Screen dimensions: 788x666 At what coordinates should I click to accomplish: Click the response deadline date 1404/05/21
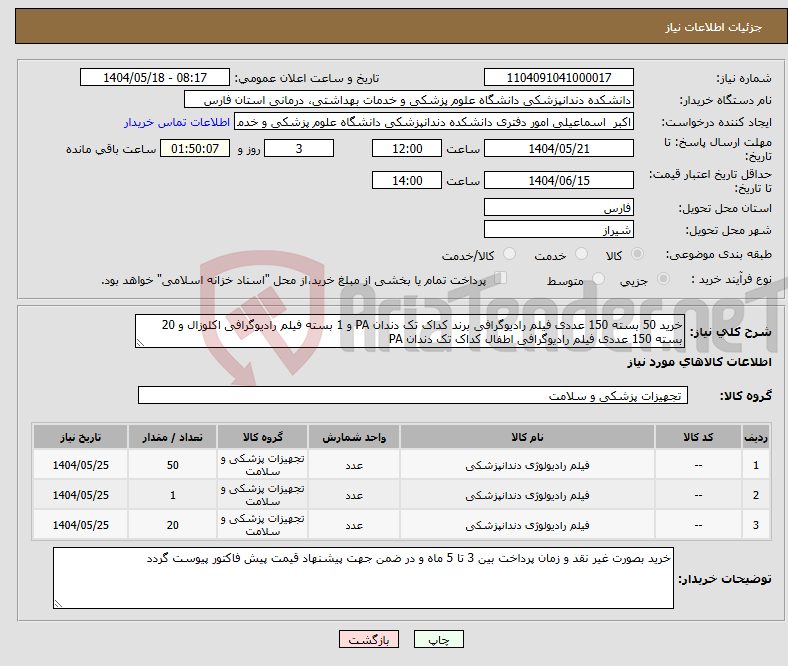pyautogui.click(x=559, y=148)
